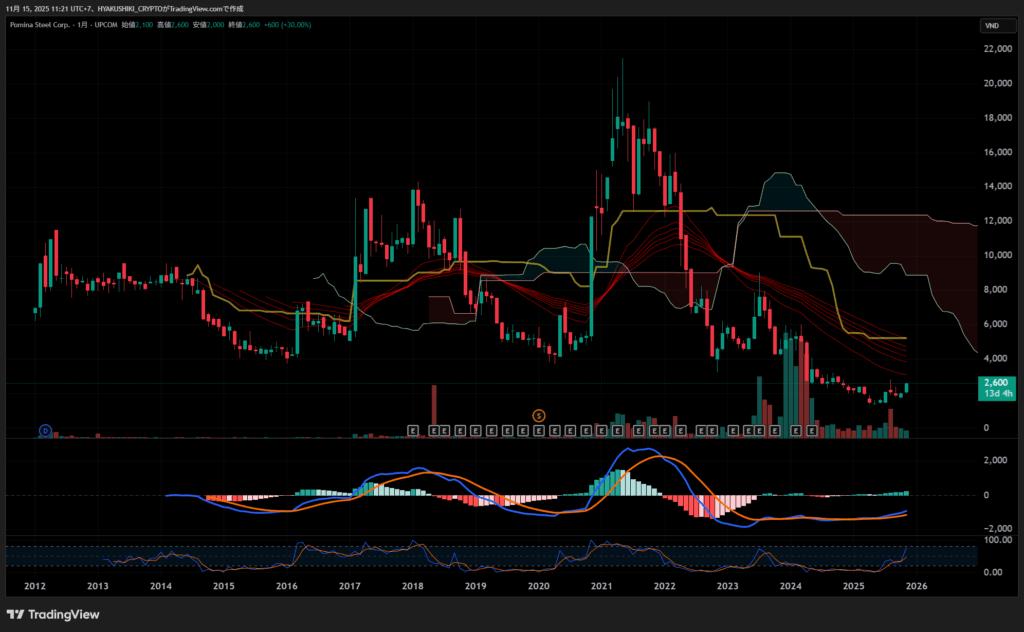Select the +600 (+30.00%) change value

[x=287, y=24]
